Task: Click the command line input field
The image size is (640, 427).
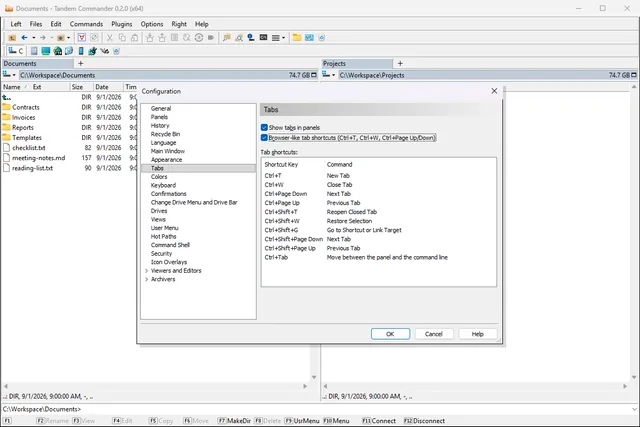Action: [355, 409]
